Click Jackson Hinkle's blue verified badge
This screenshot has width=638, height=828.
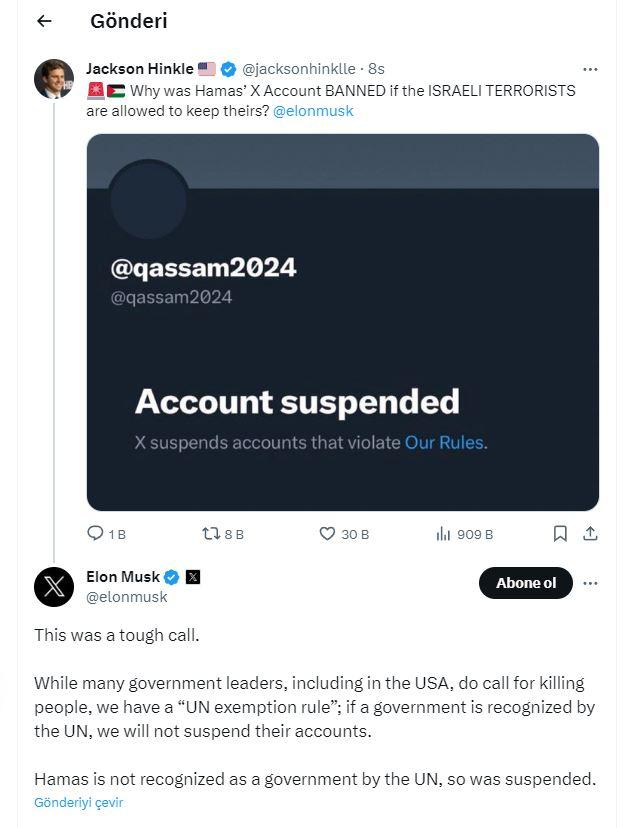click(229, 69)
